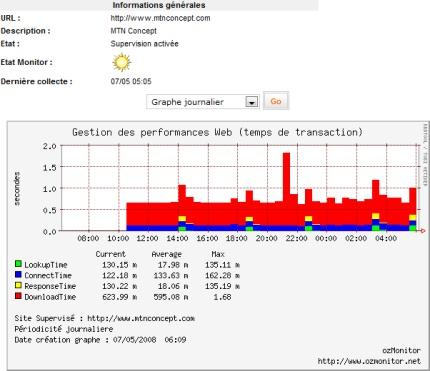Click the ConnectTime legend label
This screenshot has width=430, height=371.
pyautogui.click(x=48, y=276)
